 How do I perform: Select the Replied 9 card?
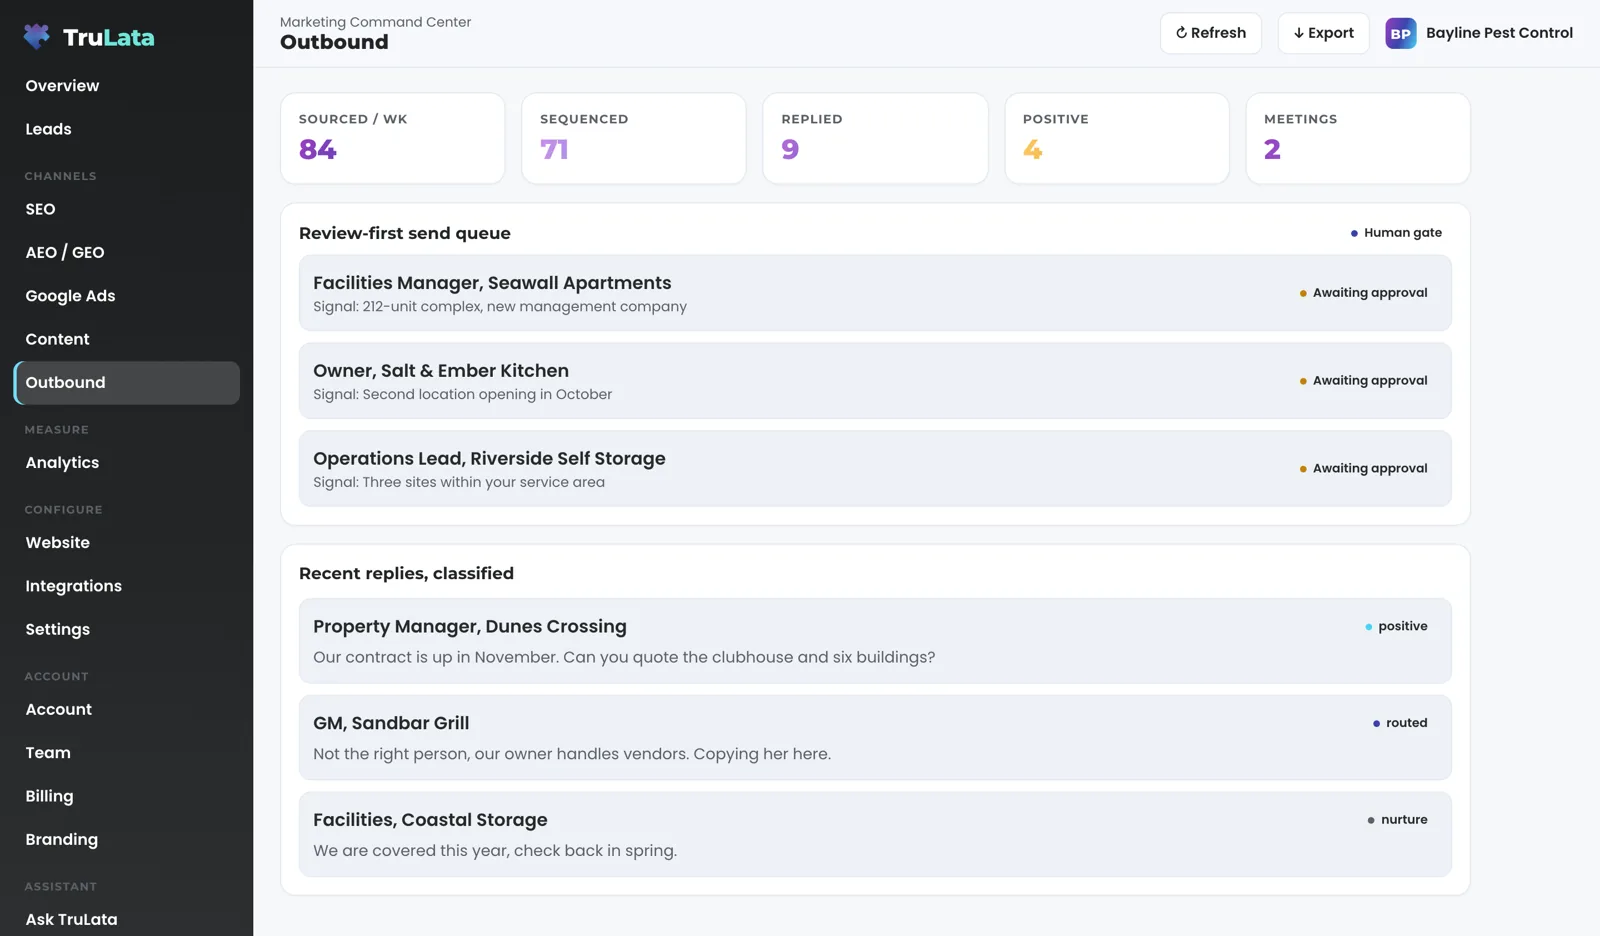point(875,138)
